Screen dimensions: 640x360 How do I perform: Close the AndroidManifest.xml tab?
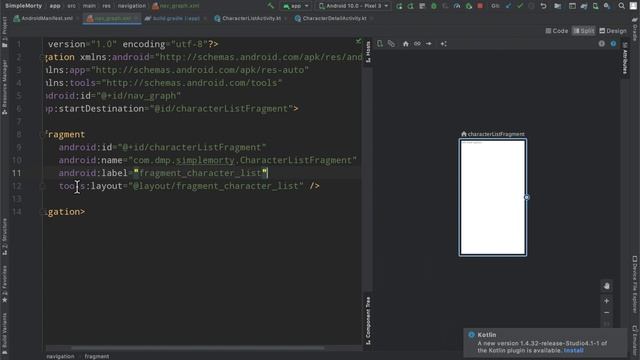77,18
